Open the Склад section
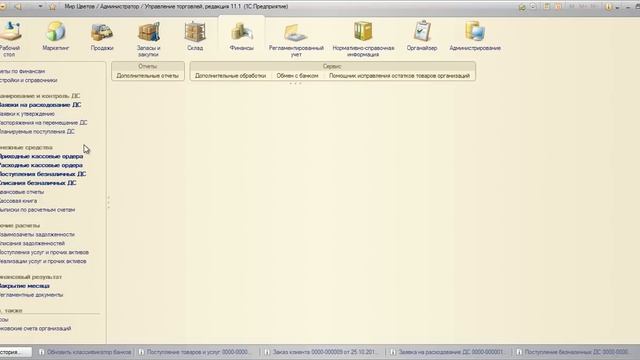Screen dimensions: 640x360 (195, 36)
